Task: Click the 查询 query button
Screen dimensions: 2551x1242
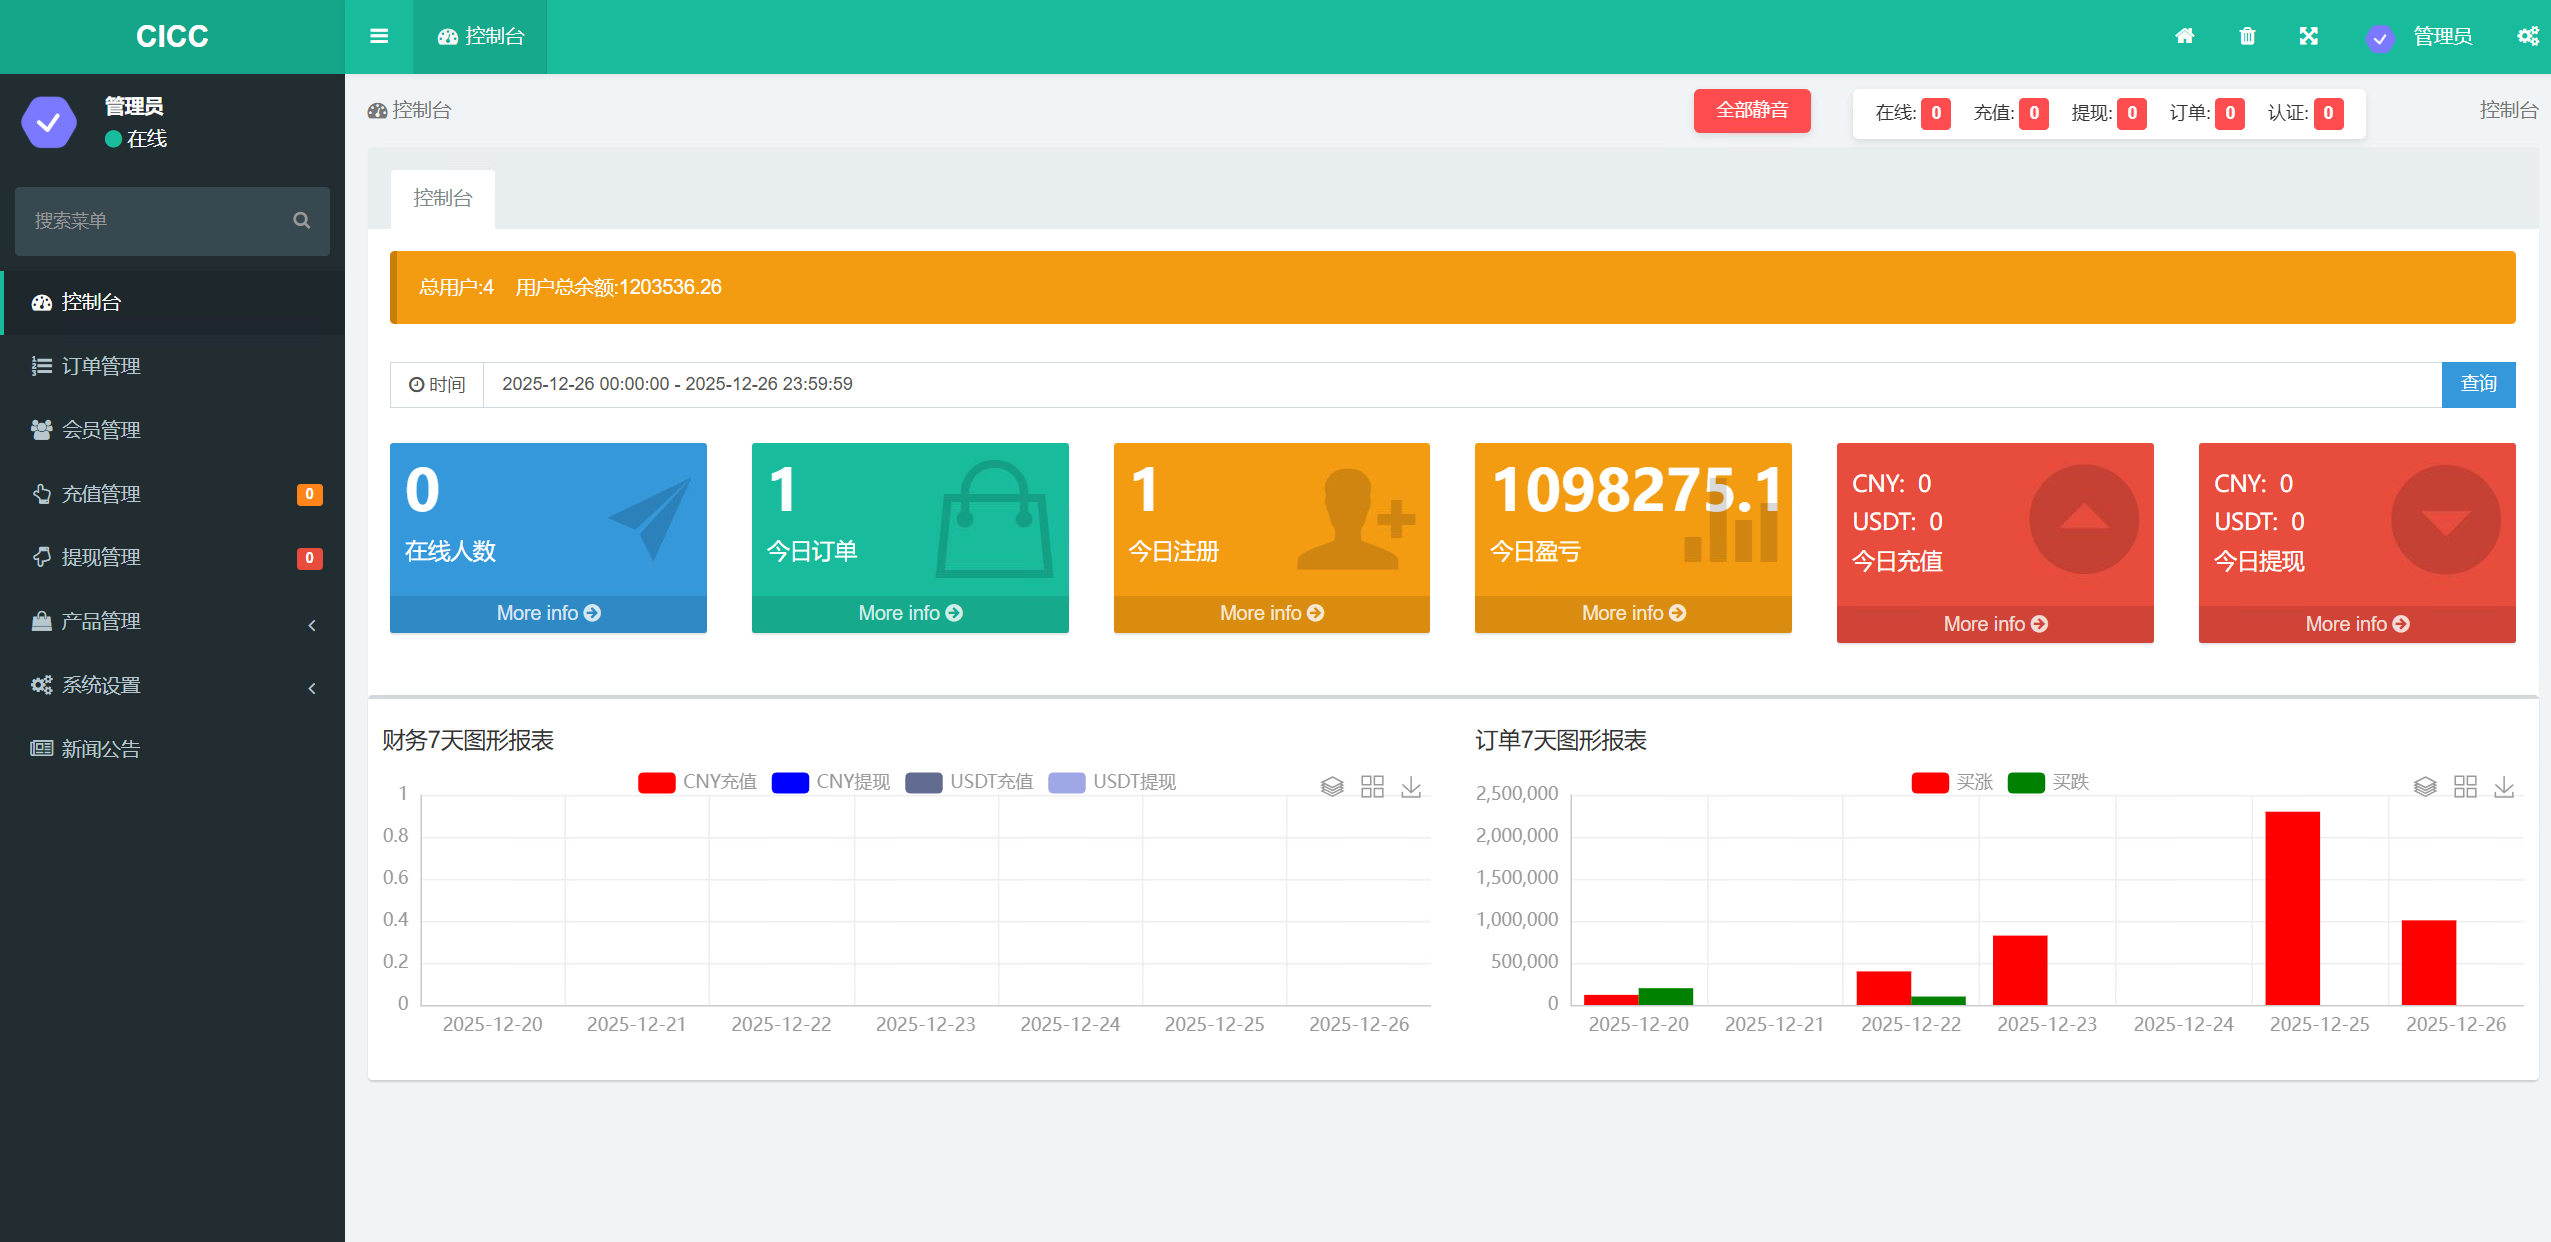Action: pos(2477,384)
